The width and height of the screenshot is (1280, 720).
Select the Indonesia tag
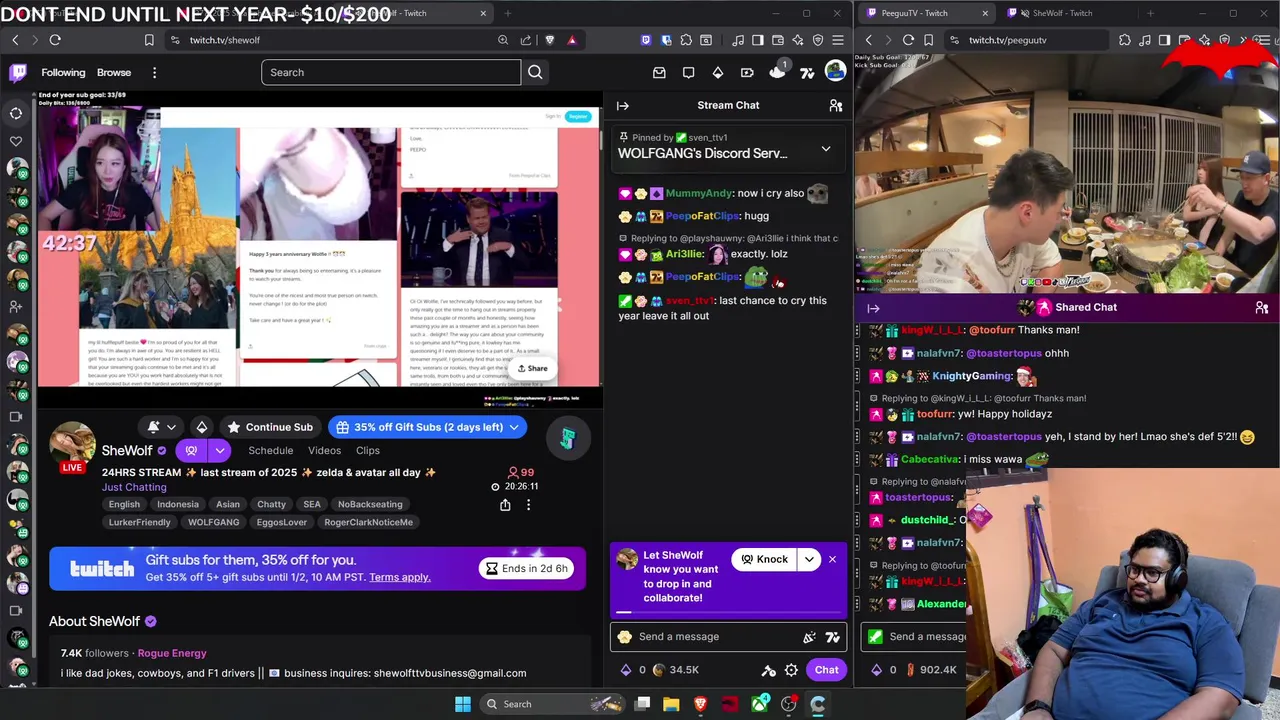(178, 504)
